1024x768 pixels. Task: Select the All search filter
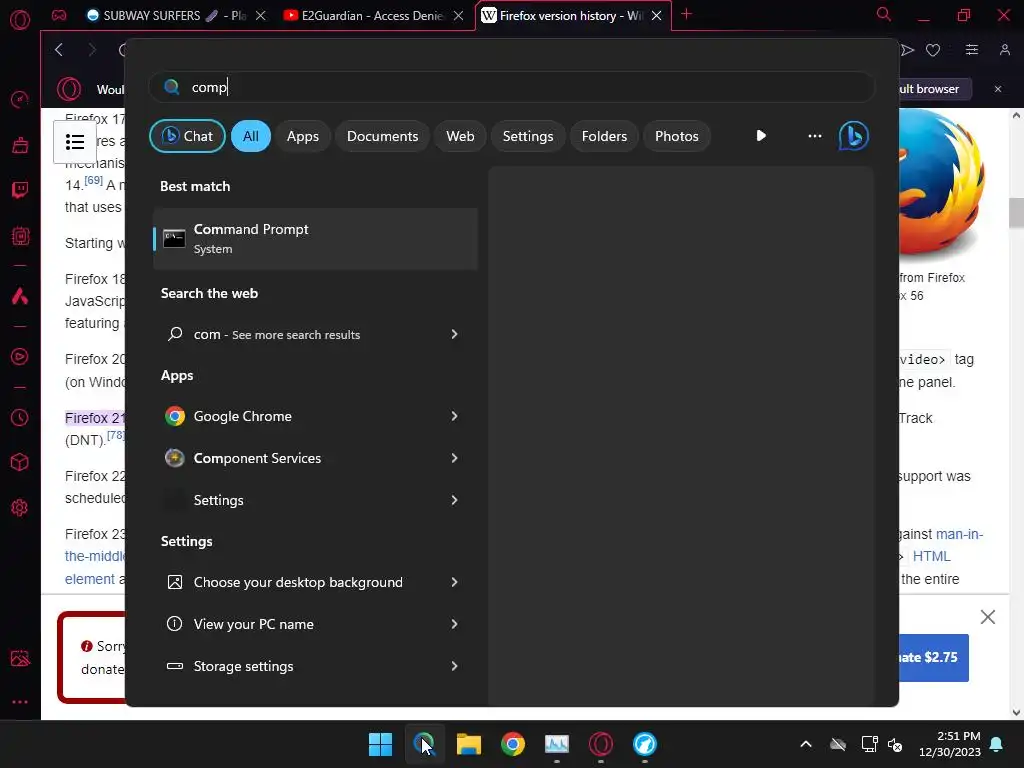tap(251, 136)
